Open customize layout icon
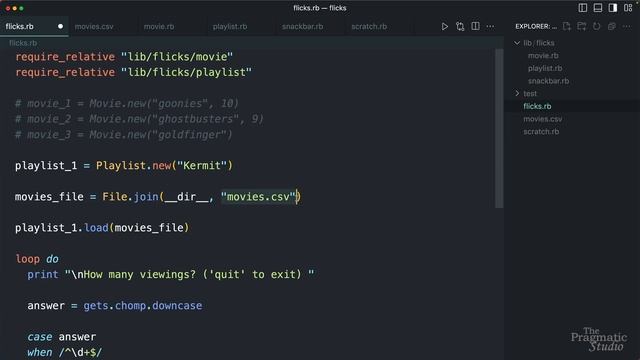This screenshot has width=640, height=360. point(628,8)
